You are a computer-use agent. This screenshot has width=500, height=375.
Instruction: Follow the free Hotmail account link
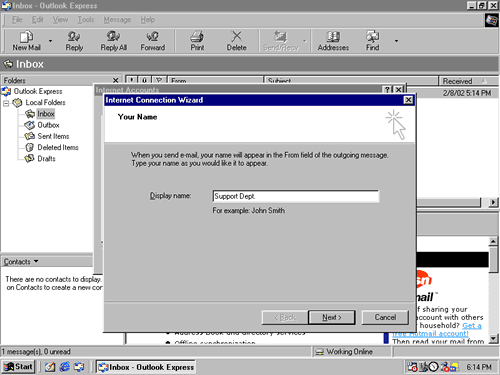tap(437, 330)
